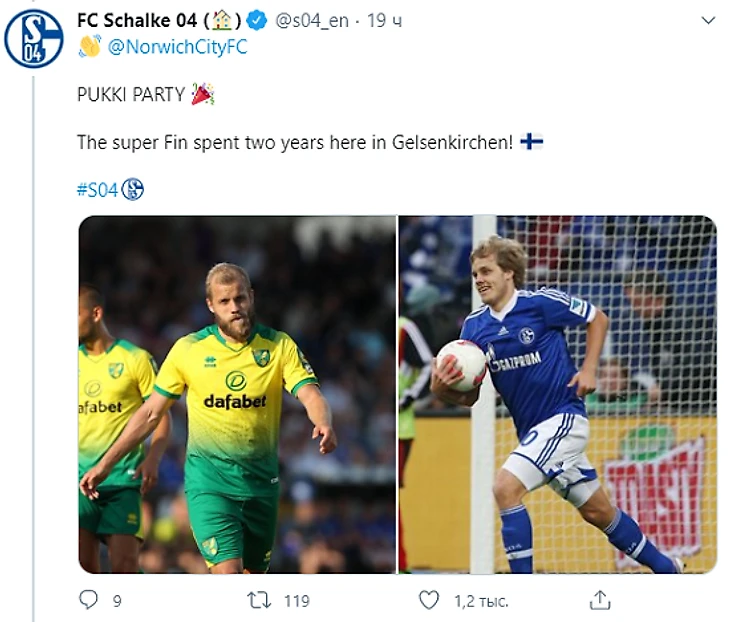Click the PUKKI PARTY tweet text

point(131,95)
